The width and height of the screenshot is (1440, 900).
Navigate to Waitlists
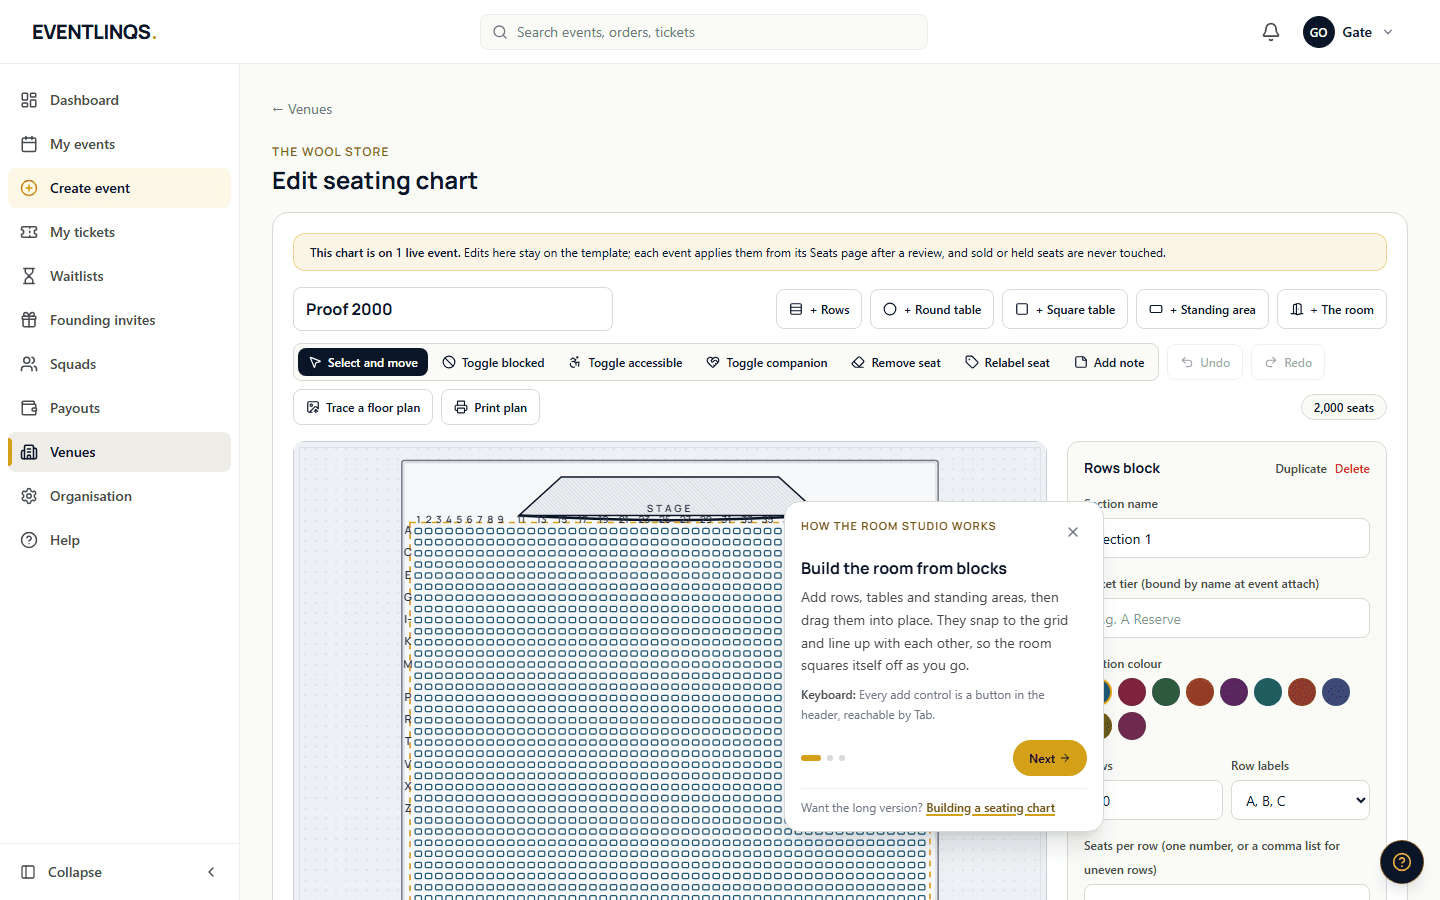(x=119, y=276)
